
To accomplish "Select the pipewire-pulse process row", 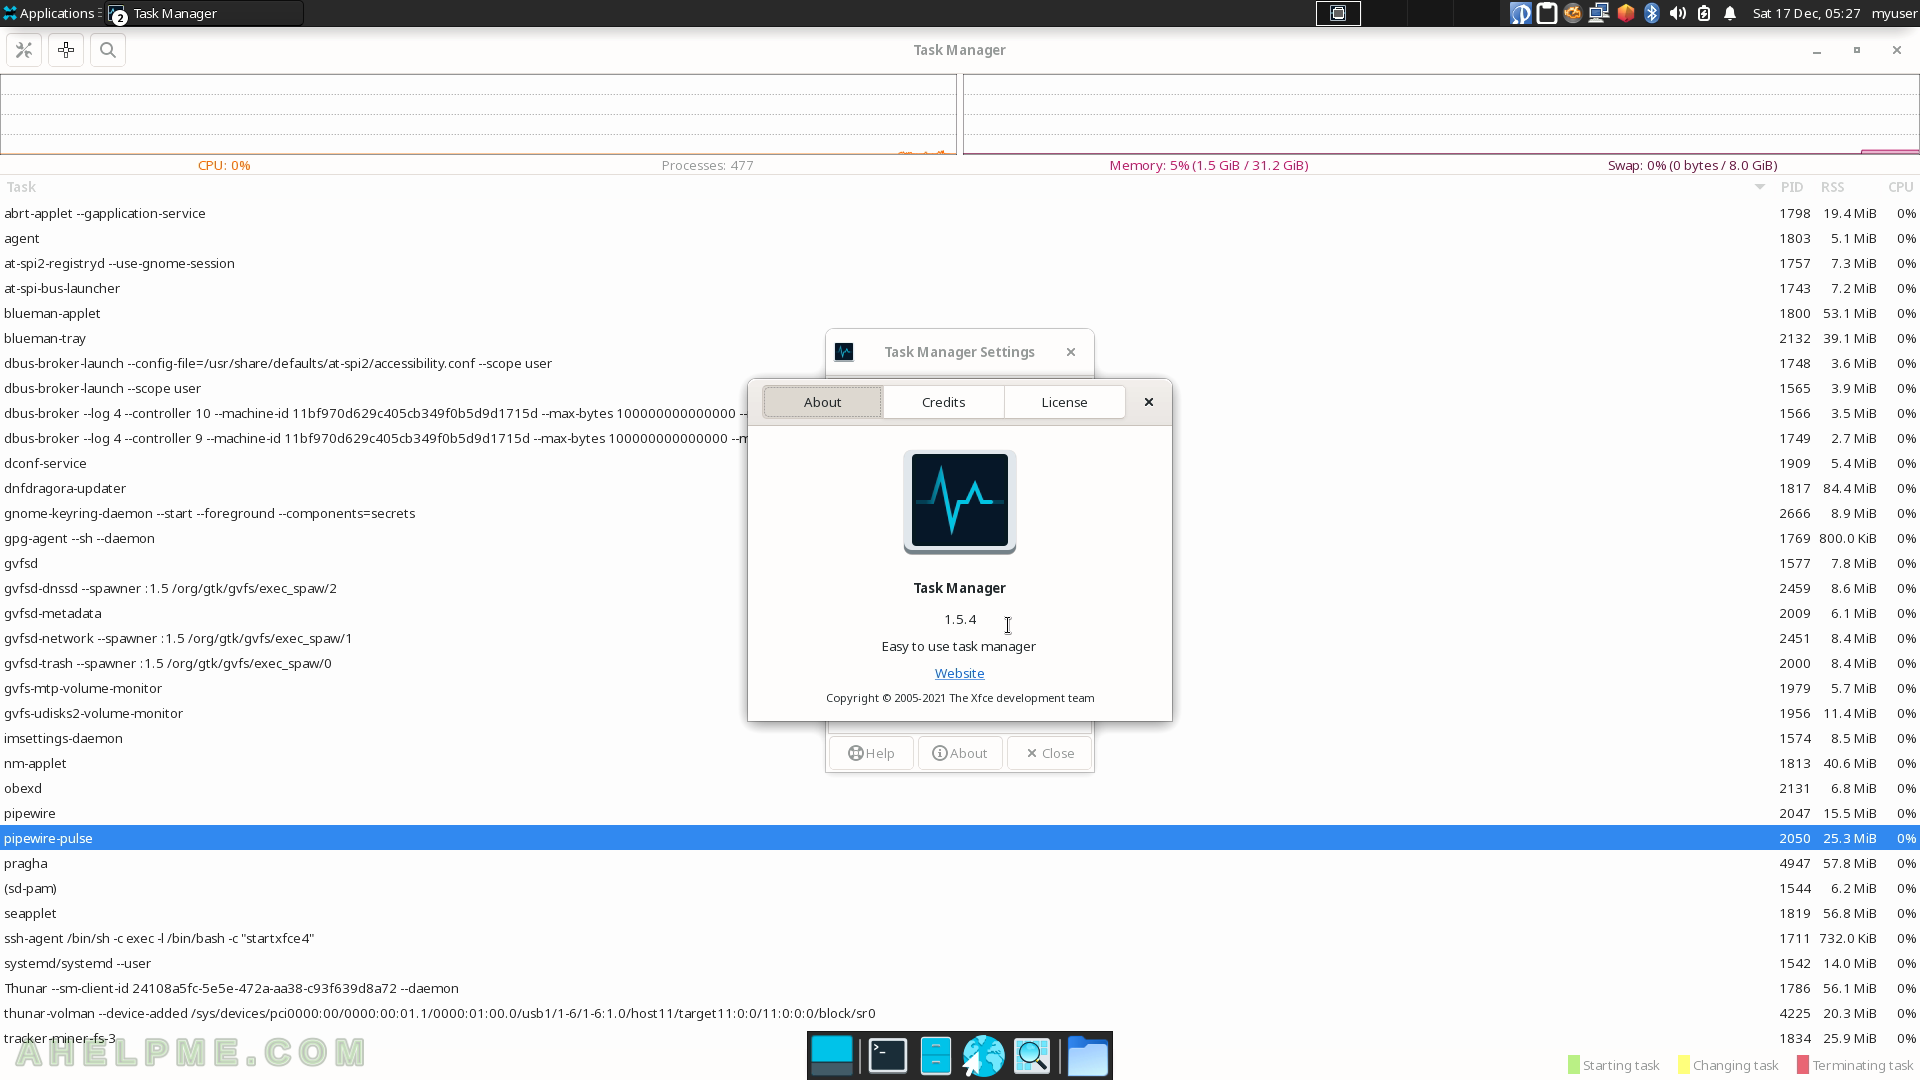I will coord(960,838).
